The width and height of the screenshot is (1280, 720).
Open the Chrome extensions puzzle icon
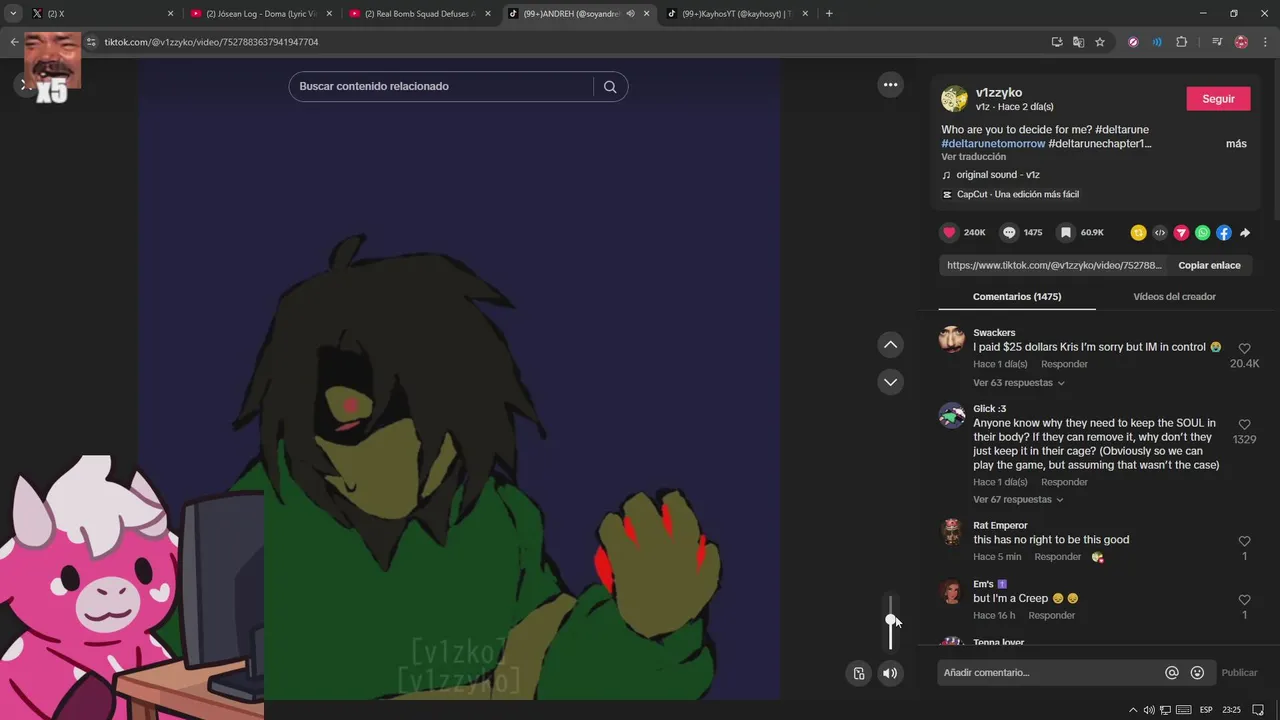[1182, 42]
